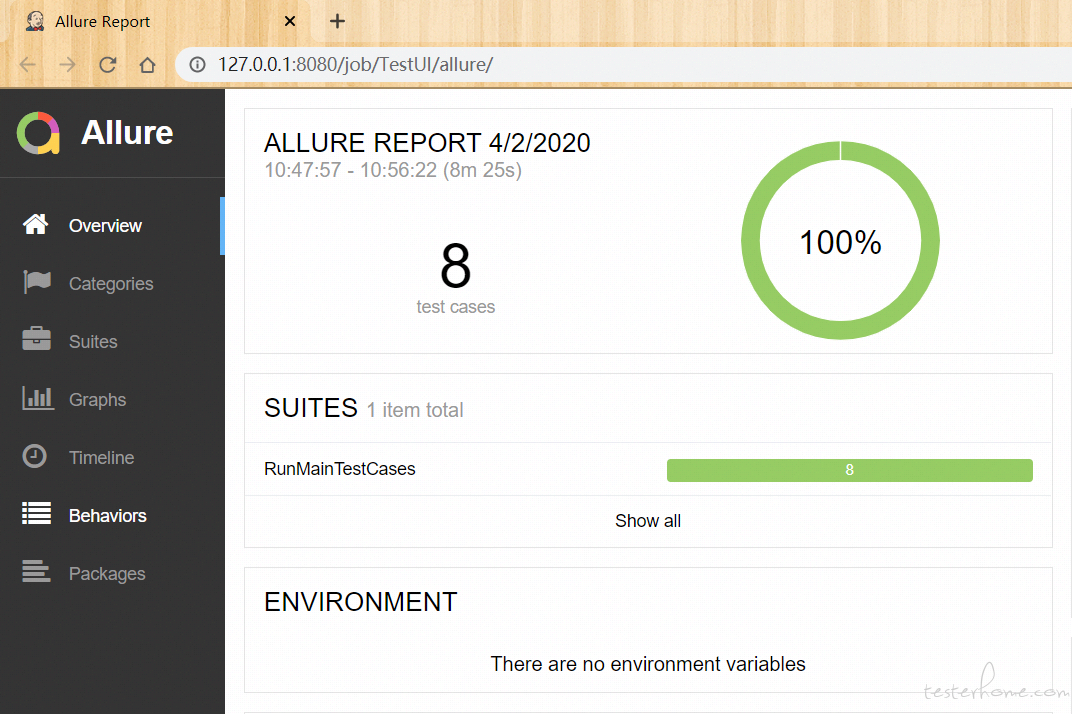Image resolution: width=1072 pixels, height=714 pixels.
Task: Click the address bar URL field
Action: point(622,65)
